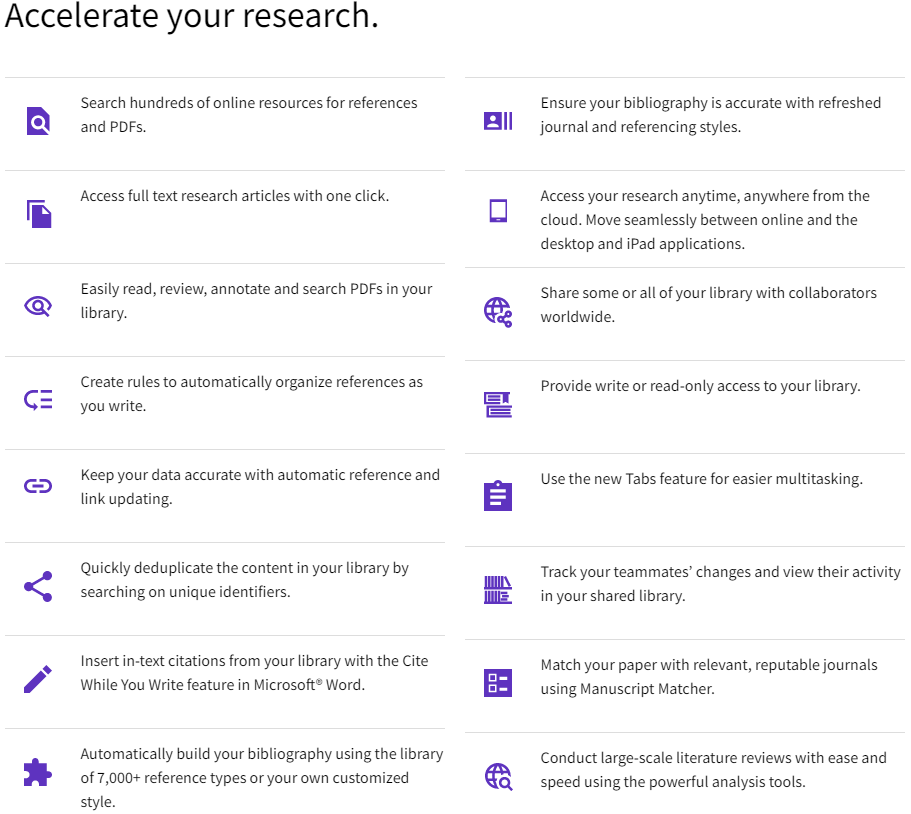This screenshot has height=814, width=911.
Task: Click the pencil Cite While You Write icon
Action: (x=38, y=680)
